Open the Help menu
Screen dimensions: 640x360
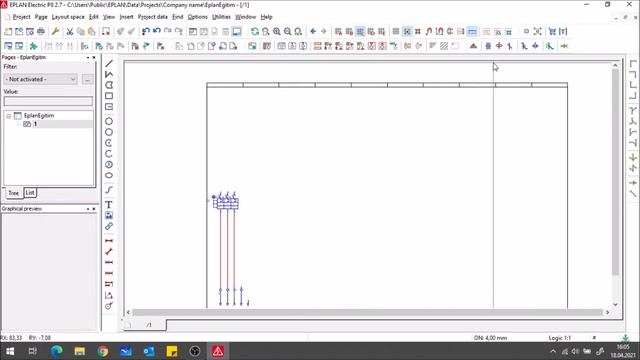tap(267, 17)
